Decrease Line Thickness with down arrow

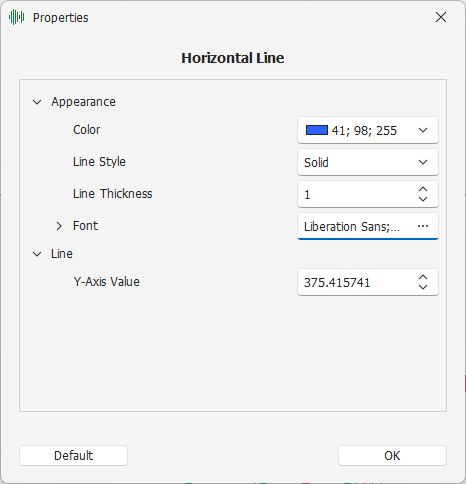(423, 199)
